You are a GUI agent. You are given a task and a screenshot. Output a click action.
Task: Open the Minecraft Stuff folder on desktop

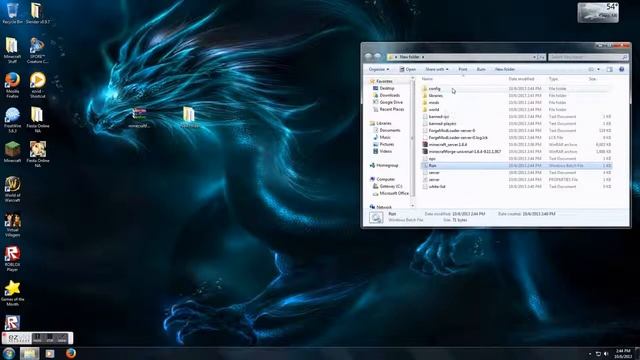tap(12, 50)
